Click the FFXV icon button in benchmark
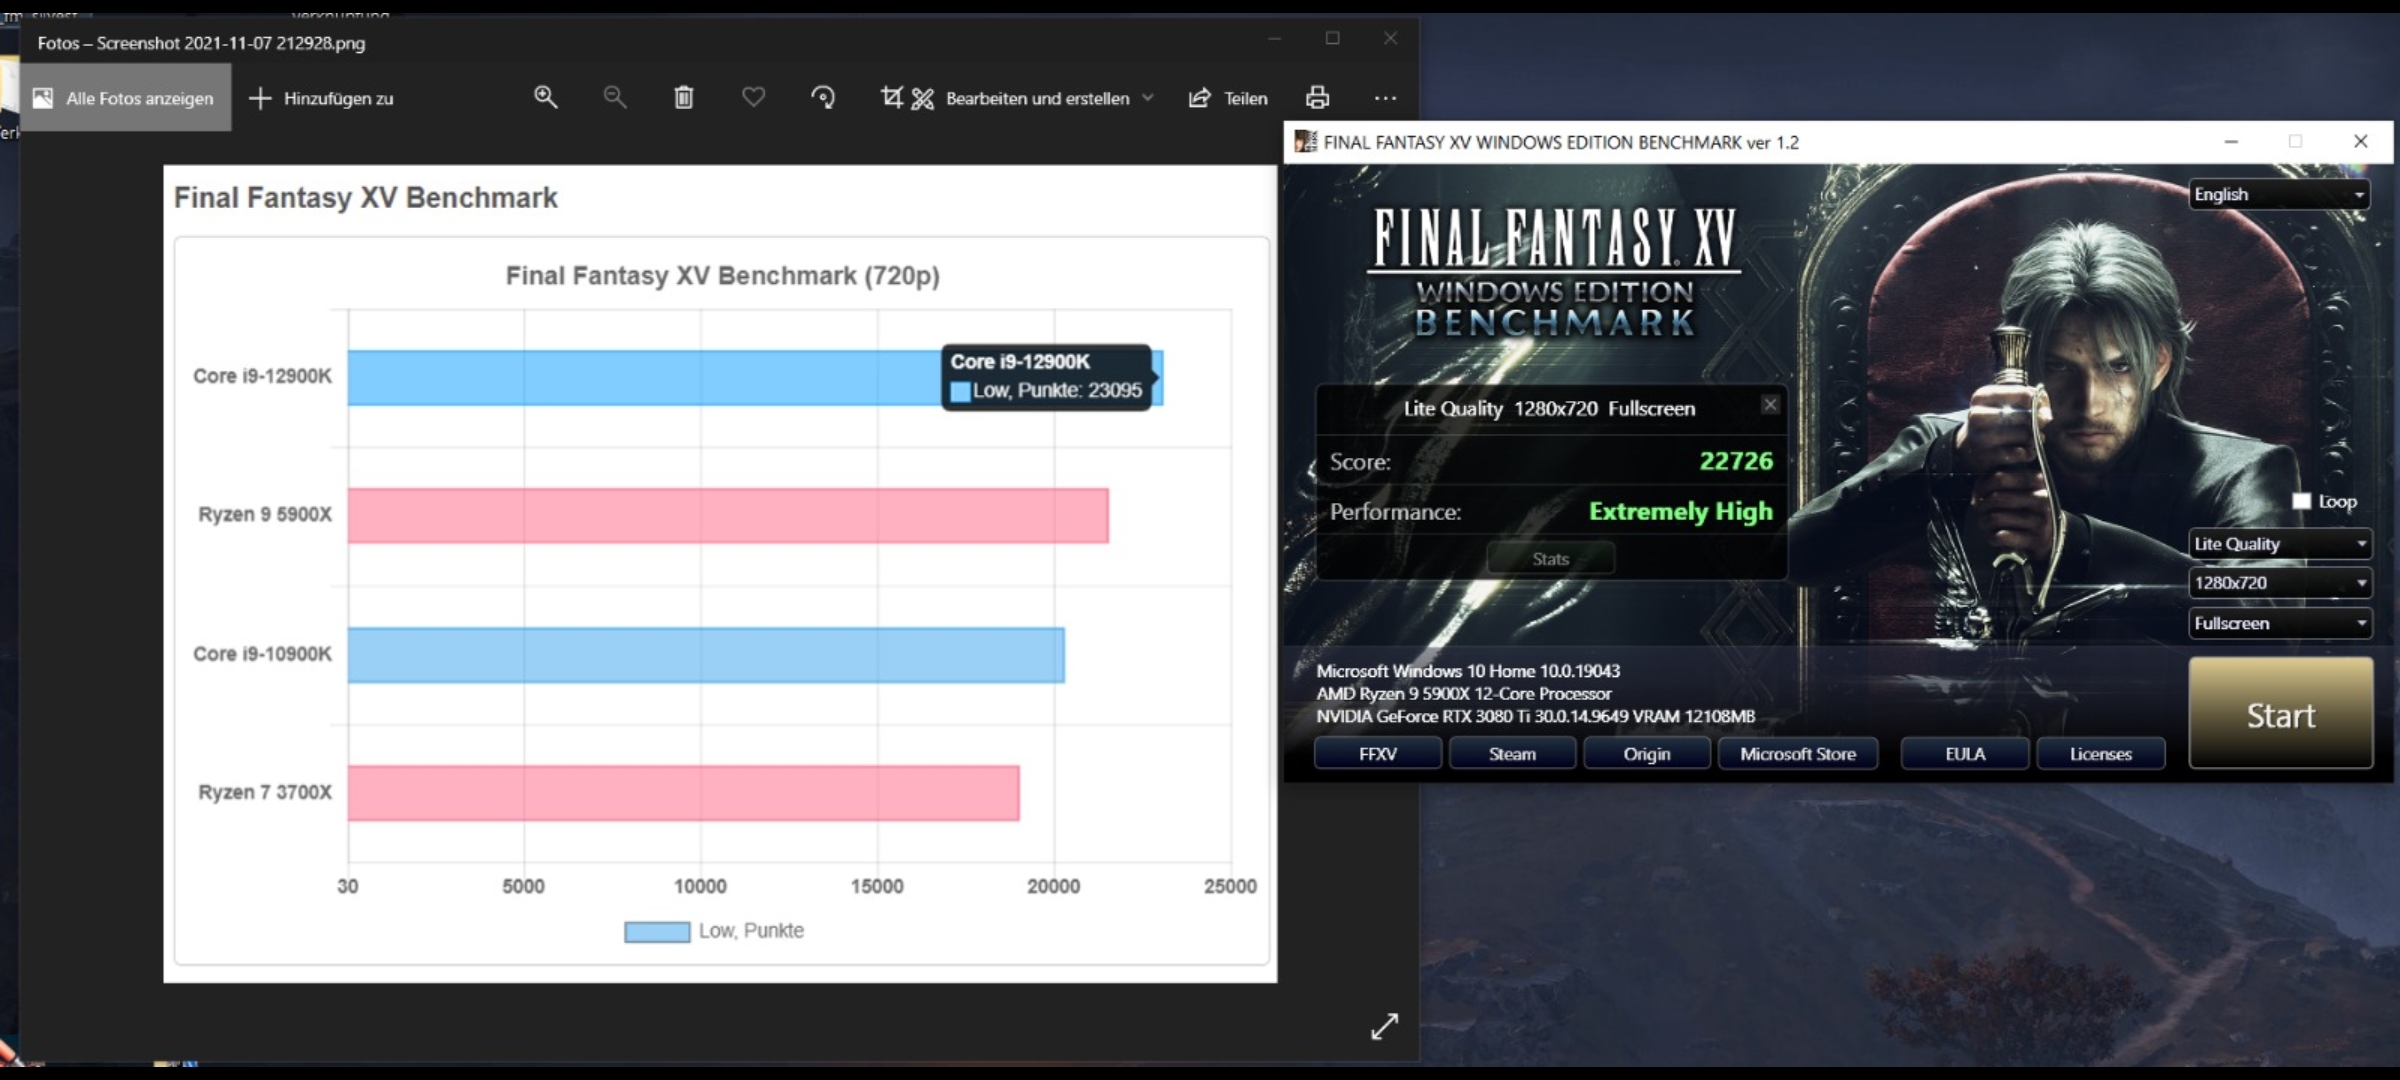 (x=1374, y=753)
